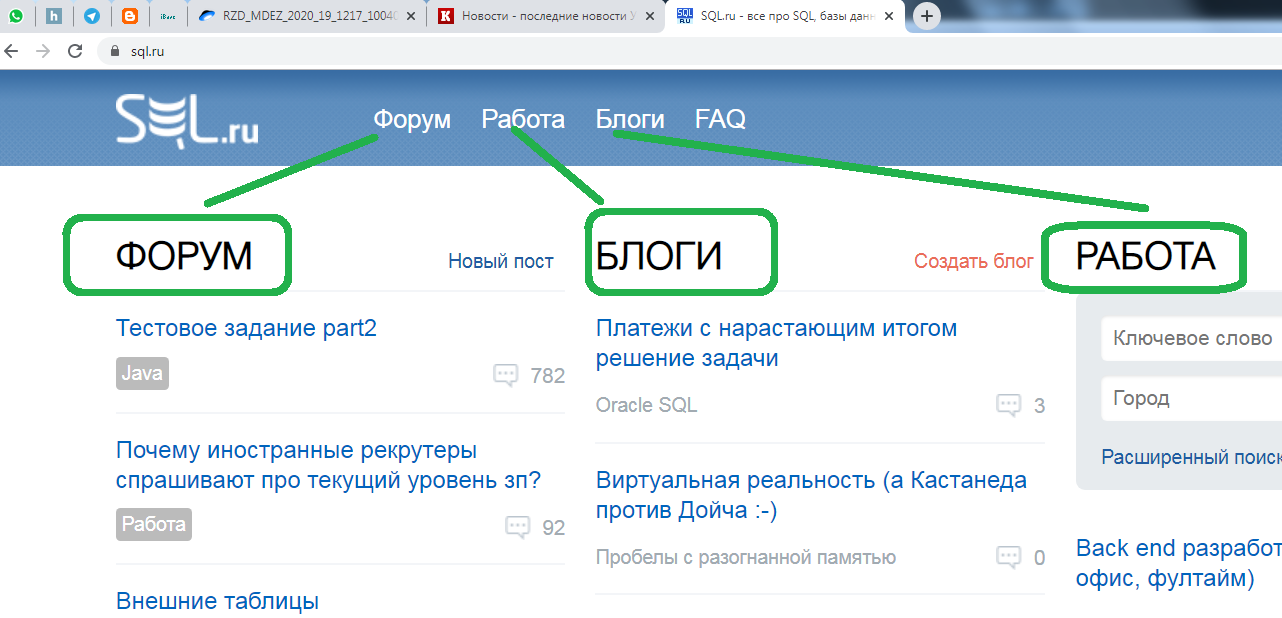Click the Ключевое слово input field
This screenshot has width=1282, height=618.
coord(1190,339)
